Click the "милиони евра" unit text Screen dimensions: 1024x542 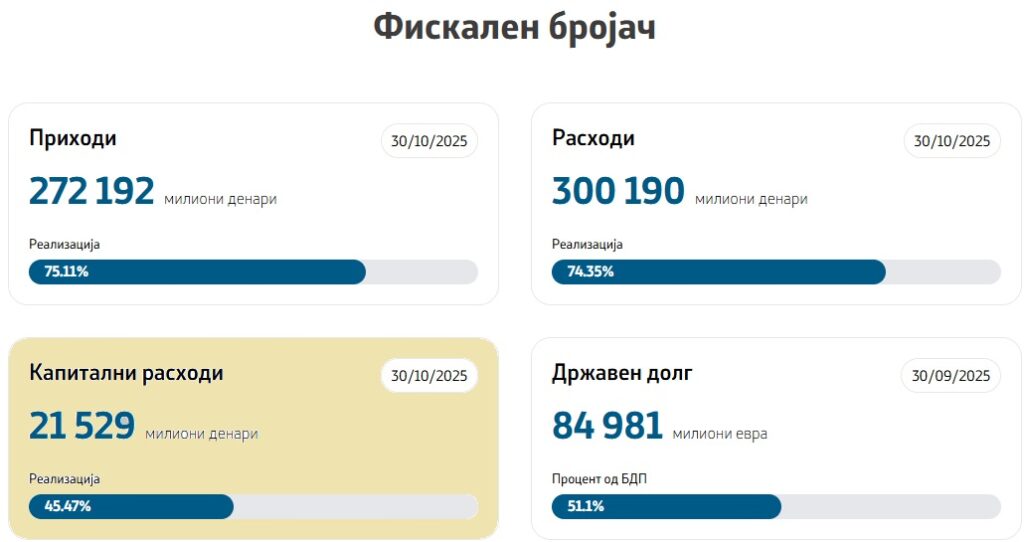pos(720,434)
